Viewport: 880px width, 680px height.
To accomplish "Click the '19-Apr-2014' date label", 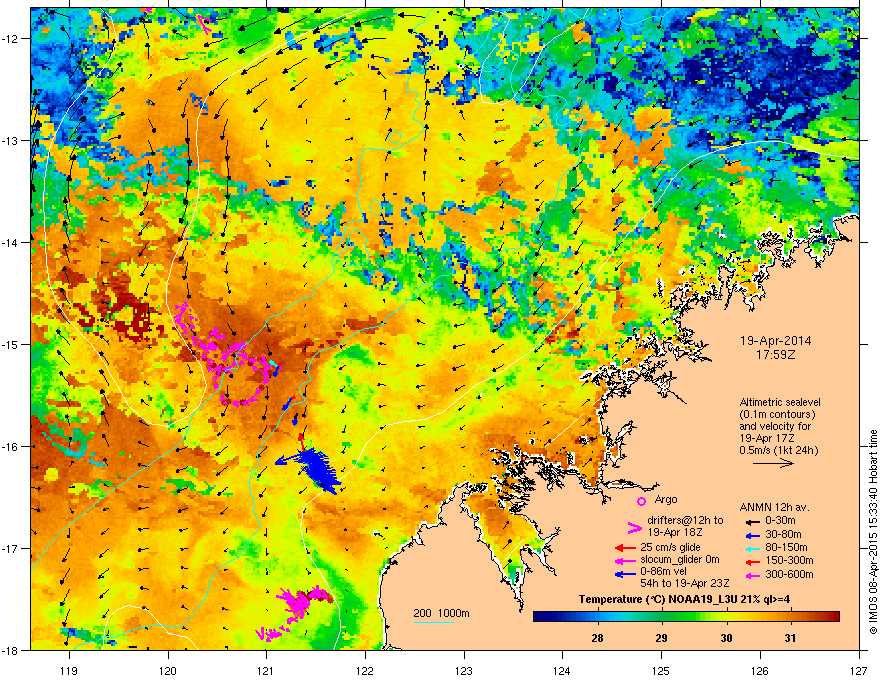I will (776, 341).
